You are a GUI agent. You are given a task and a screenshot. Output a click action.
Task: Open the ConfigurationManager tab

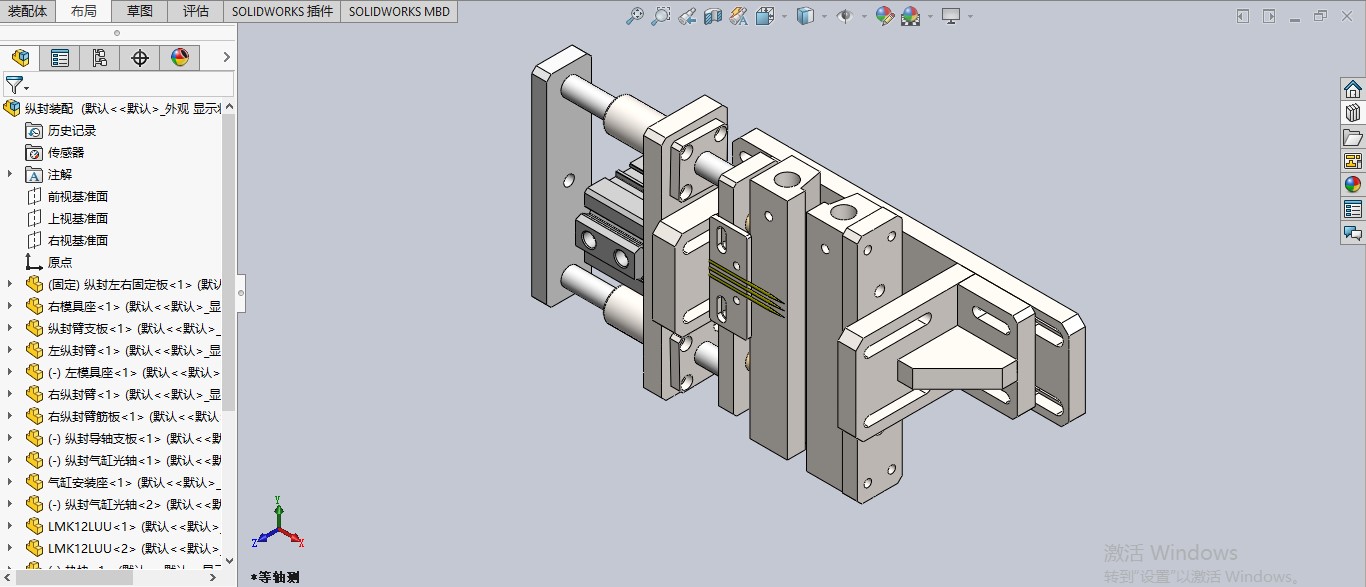[100, 58]
